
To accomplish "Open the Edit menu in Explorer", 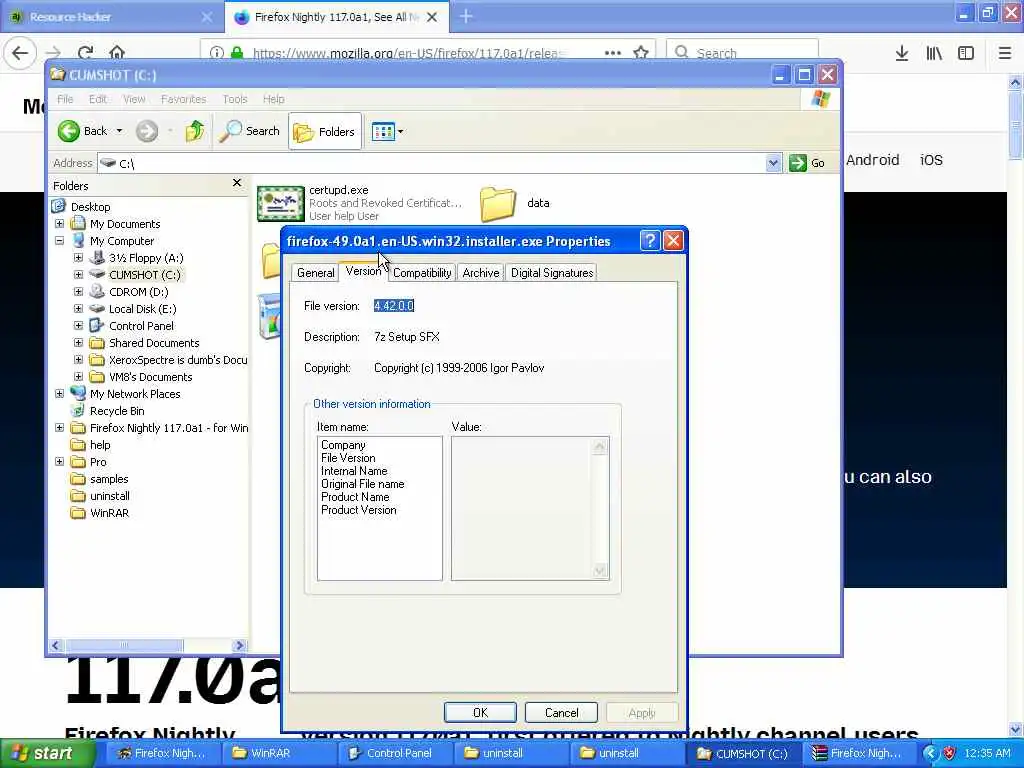I will pyautogui.click(x=98, y=99).
